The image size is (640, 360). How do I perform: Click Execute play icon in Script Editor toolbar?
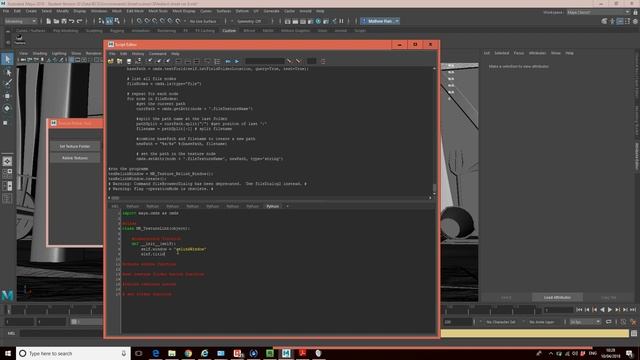pos(237,61)
